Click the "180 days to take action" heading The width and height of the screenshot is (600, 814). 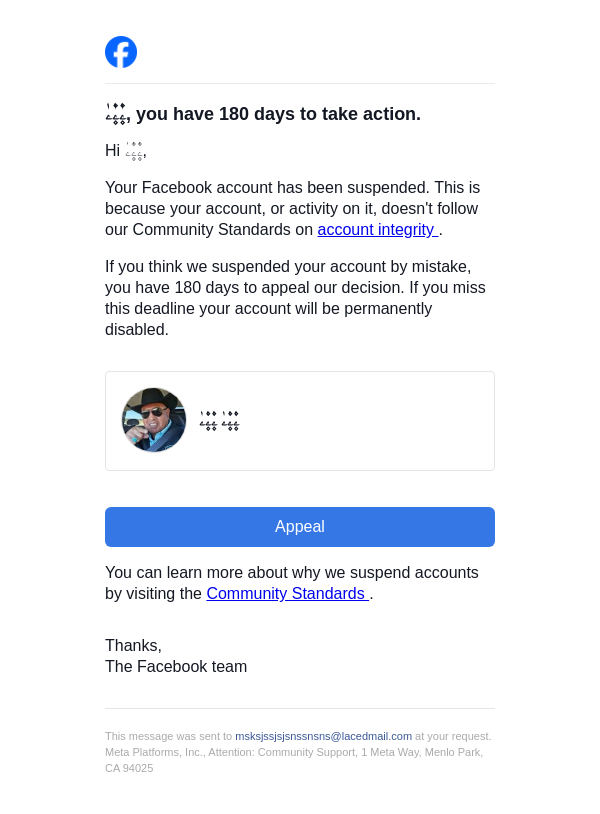pos(278,114)
